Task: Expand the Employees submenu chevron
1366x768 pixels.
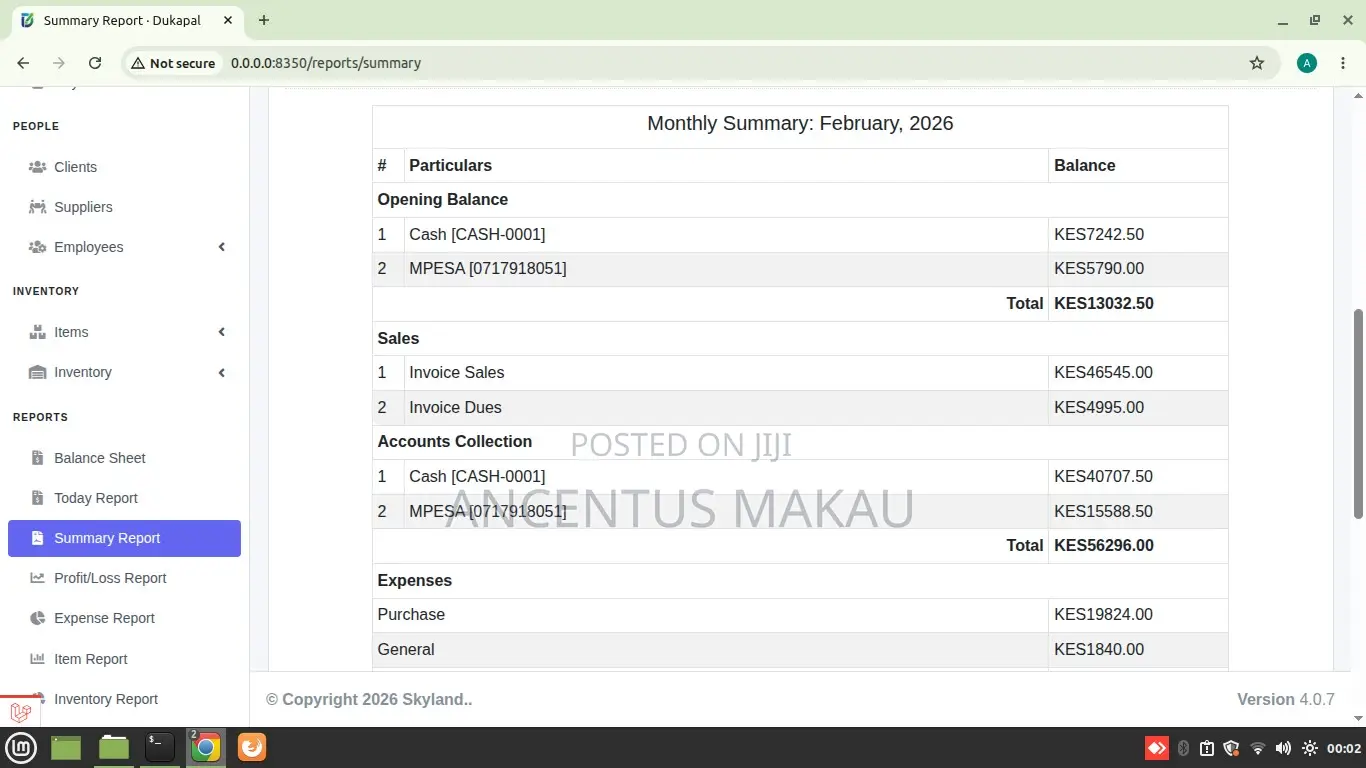Action: pos(222,247)
